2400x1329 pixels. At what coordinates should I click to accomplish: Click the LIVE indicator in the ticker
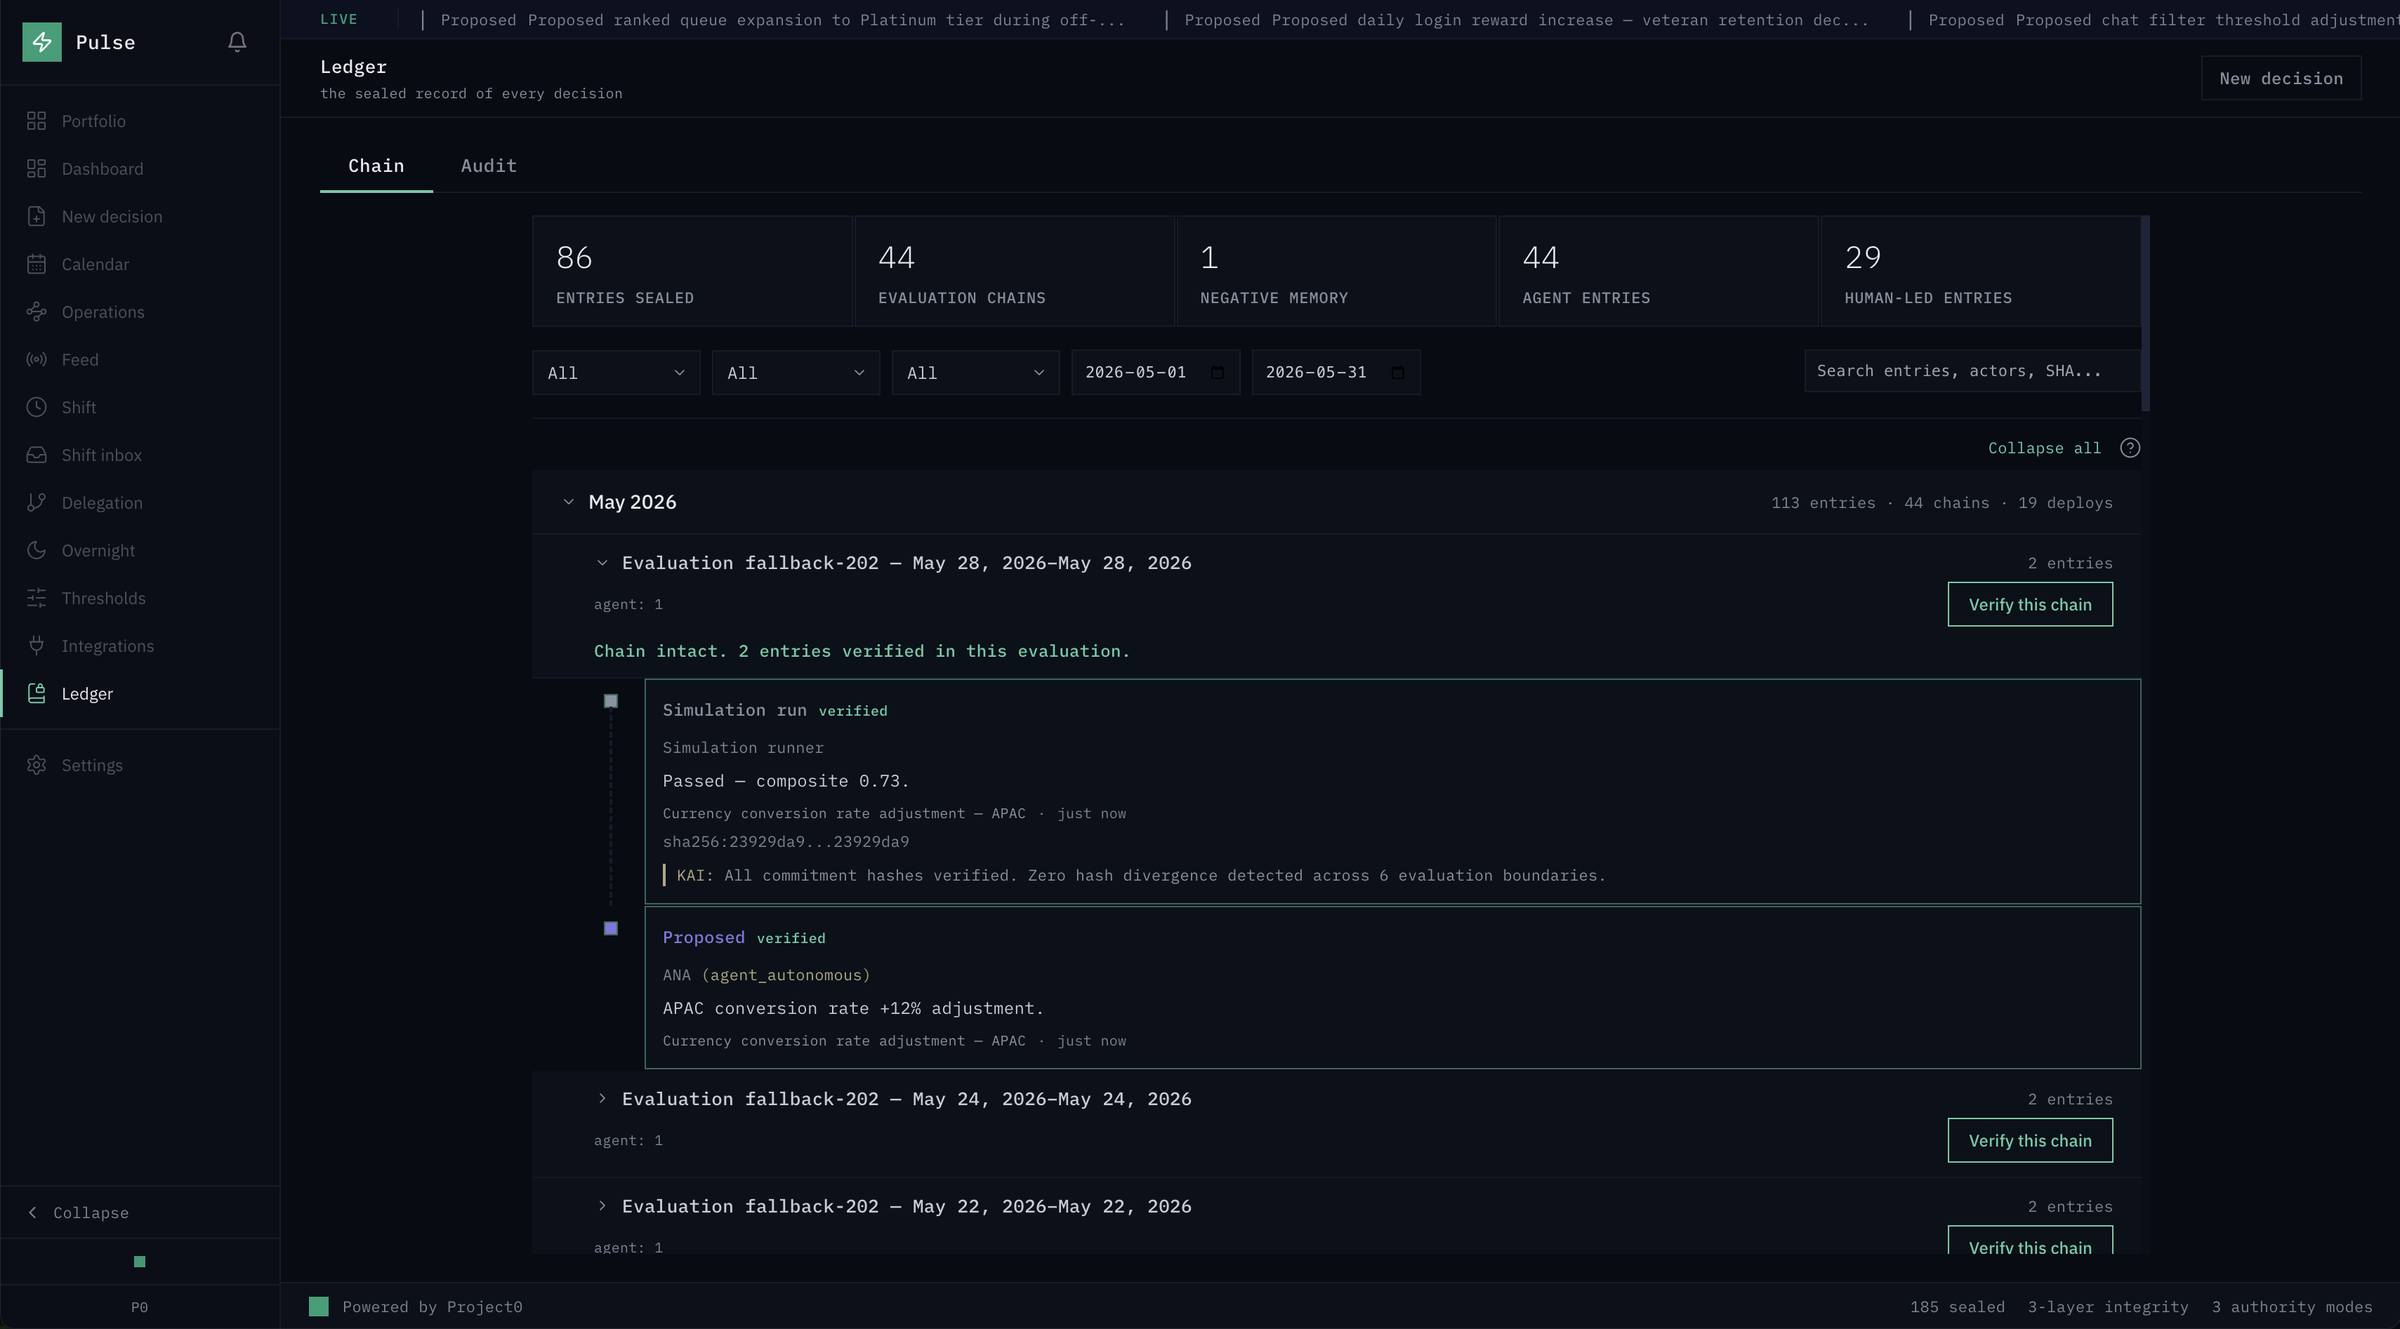tap(339, 19)
